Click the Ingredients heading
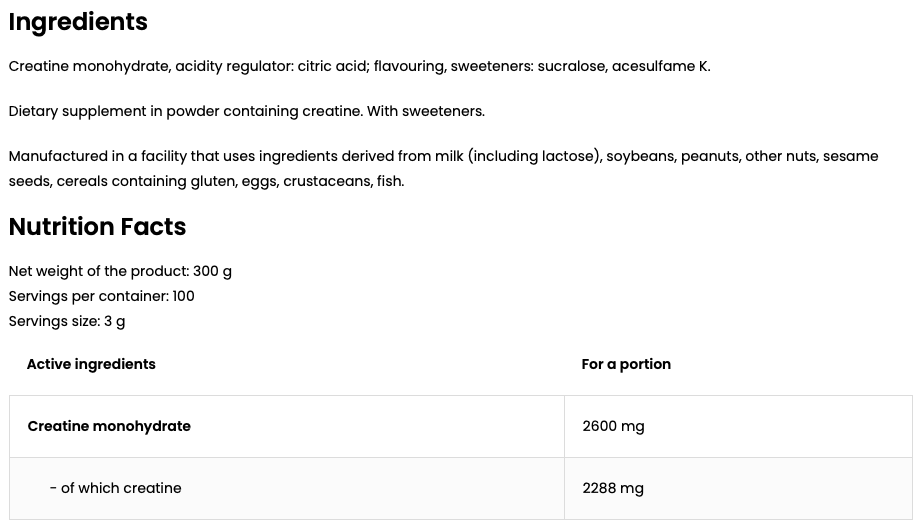The image size is (916, 527). [x=78, y=23]
